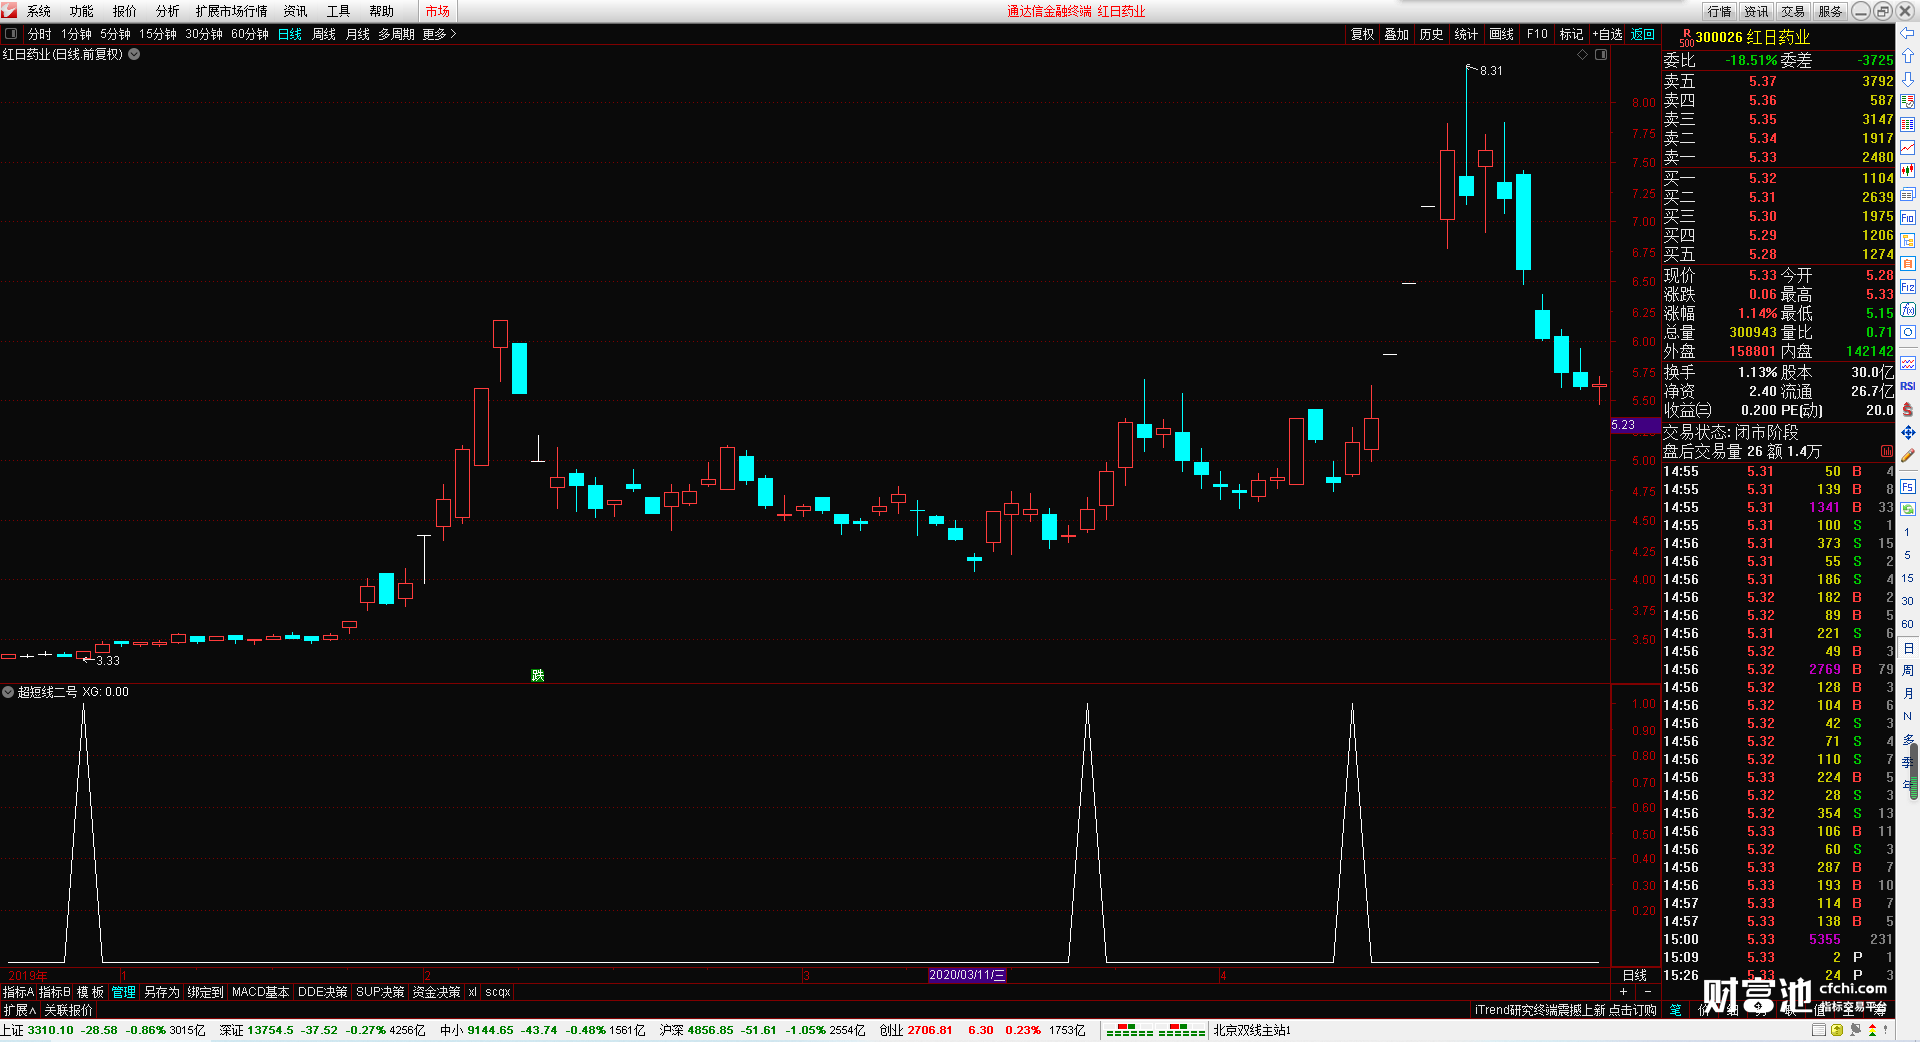Image resolution: width=1920 pixels, height=1042 pixels.
Task: Click the tree structure icon in sidebar
Action: 1908,240
